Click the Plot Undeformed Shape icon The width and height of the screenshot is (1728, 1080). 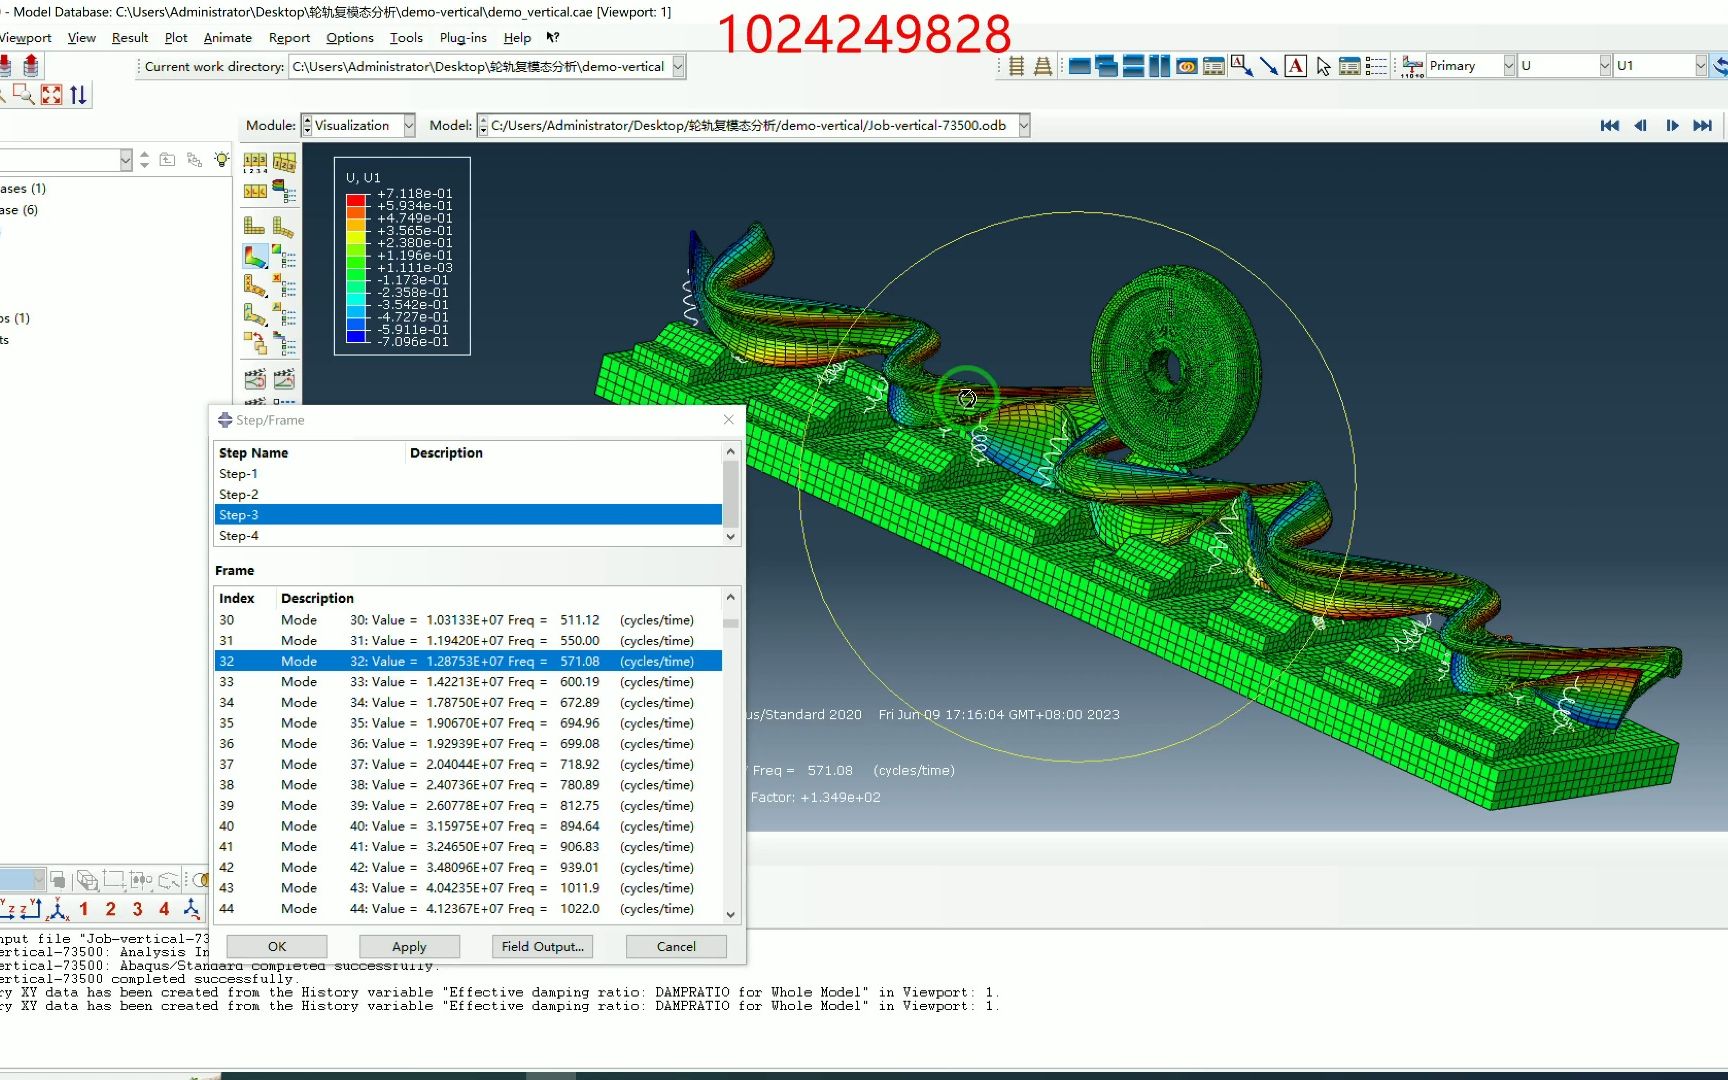[x=255, y=226]
